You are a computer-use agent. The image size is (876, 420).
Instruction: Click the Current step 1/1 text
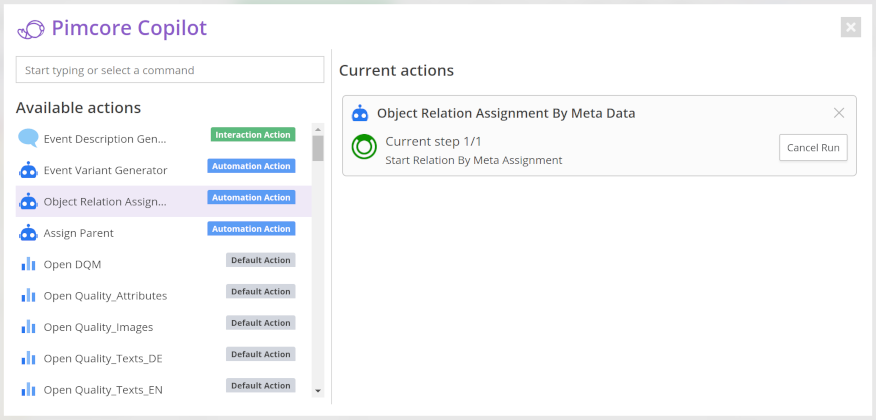coord(434,141)
